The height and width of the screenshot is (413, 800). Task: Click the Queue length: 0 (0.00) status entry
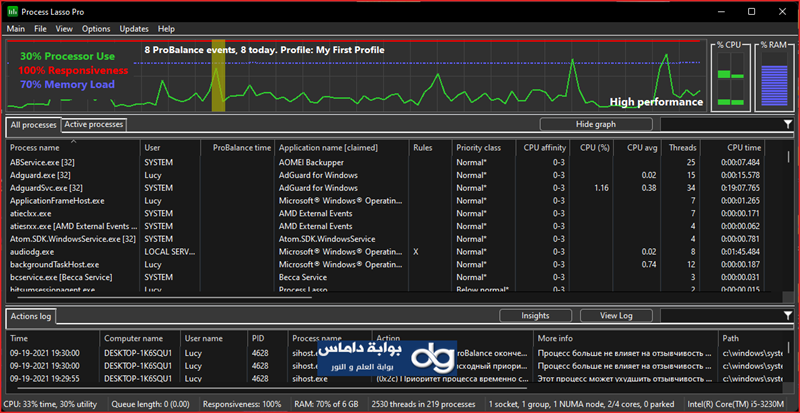pos(152,404)
